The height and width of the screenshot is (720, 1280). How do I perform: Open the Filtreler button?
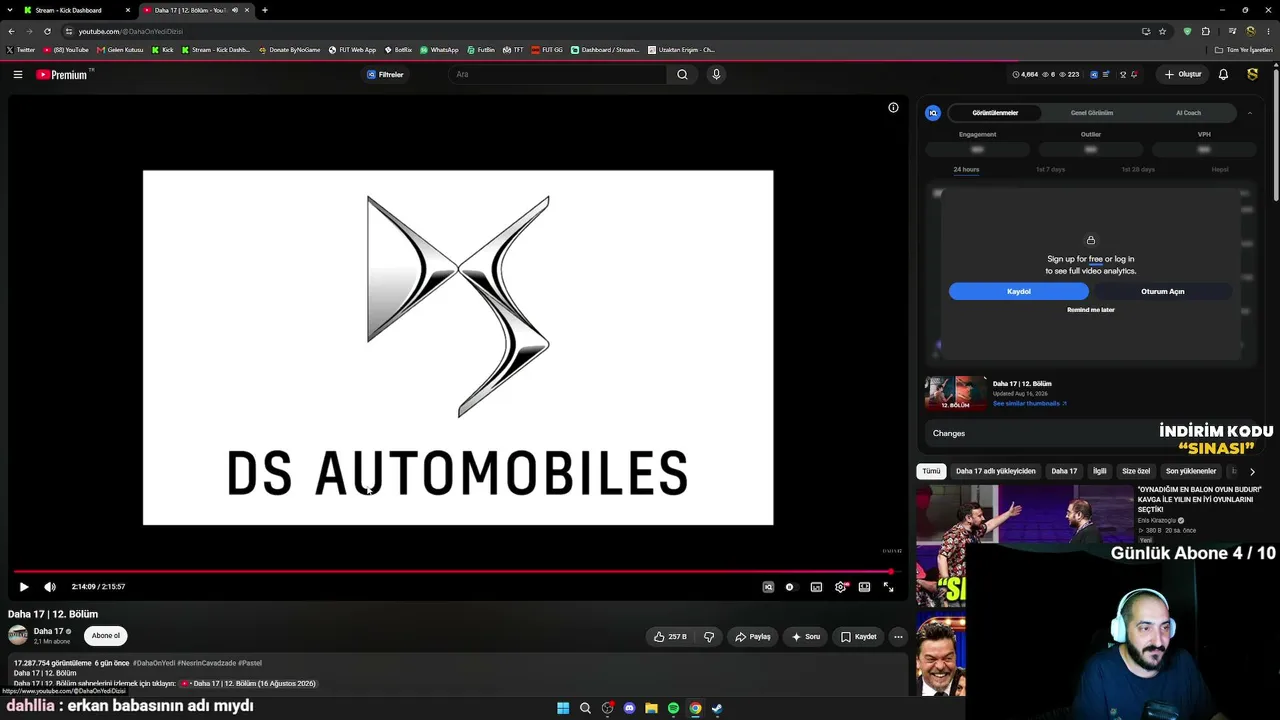pos(385,74)
